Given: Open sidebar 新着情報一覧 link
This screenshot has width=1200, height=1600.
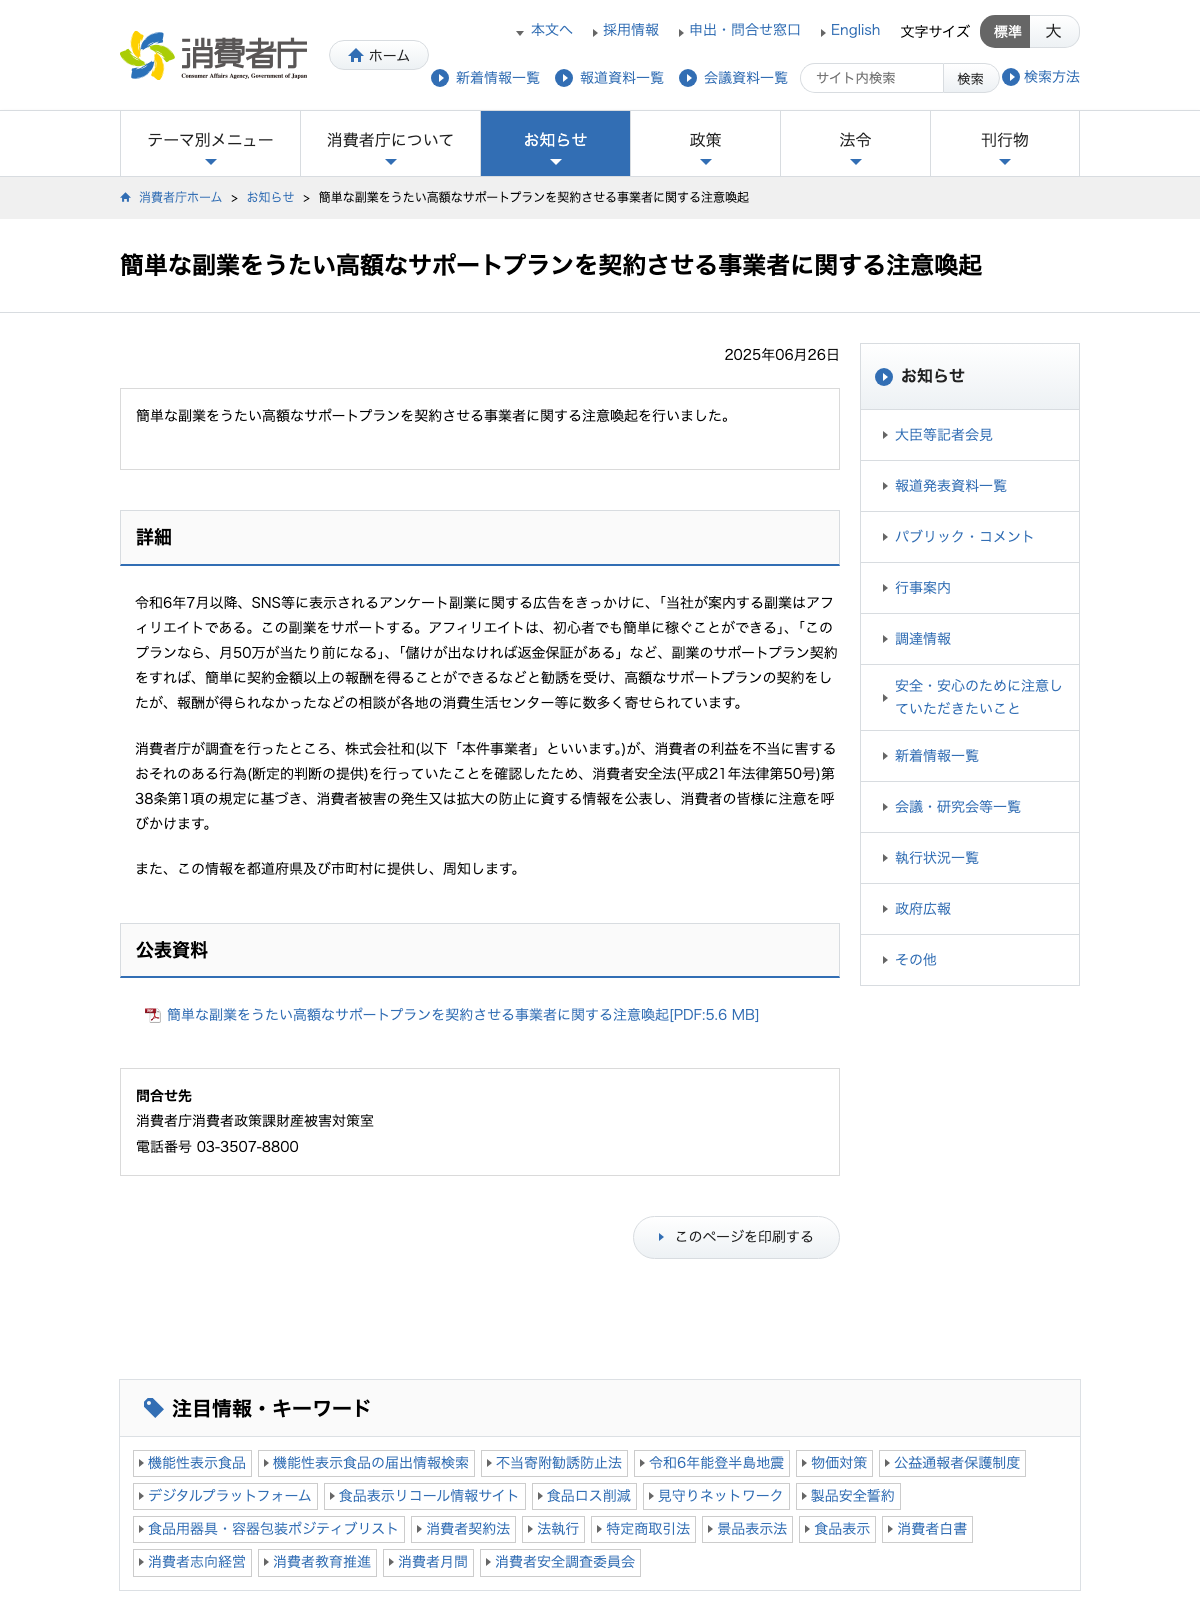Looking at the screenshot, I should [x=936, y=756].
